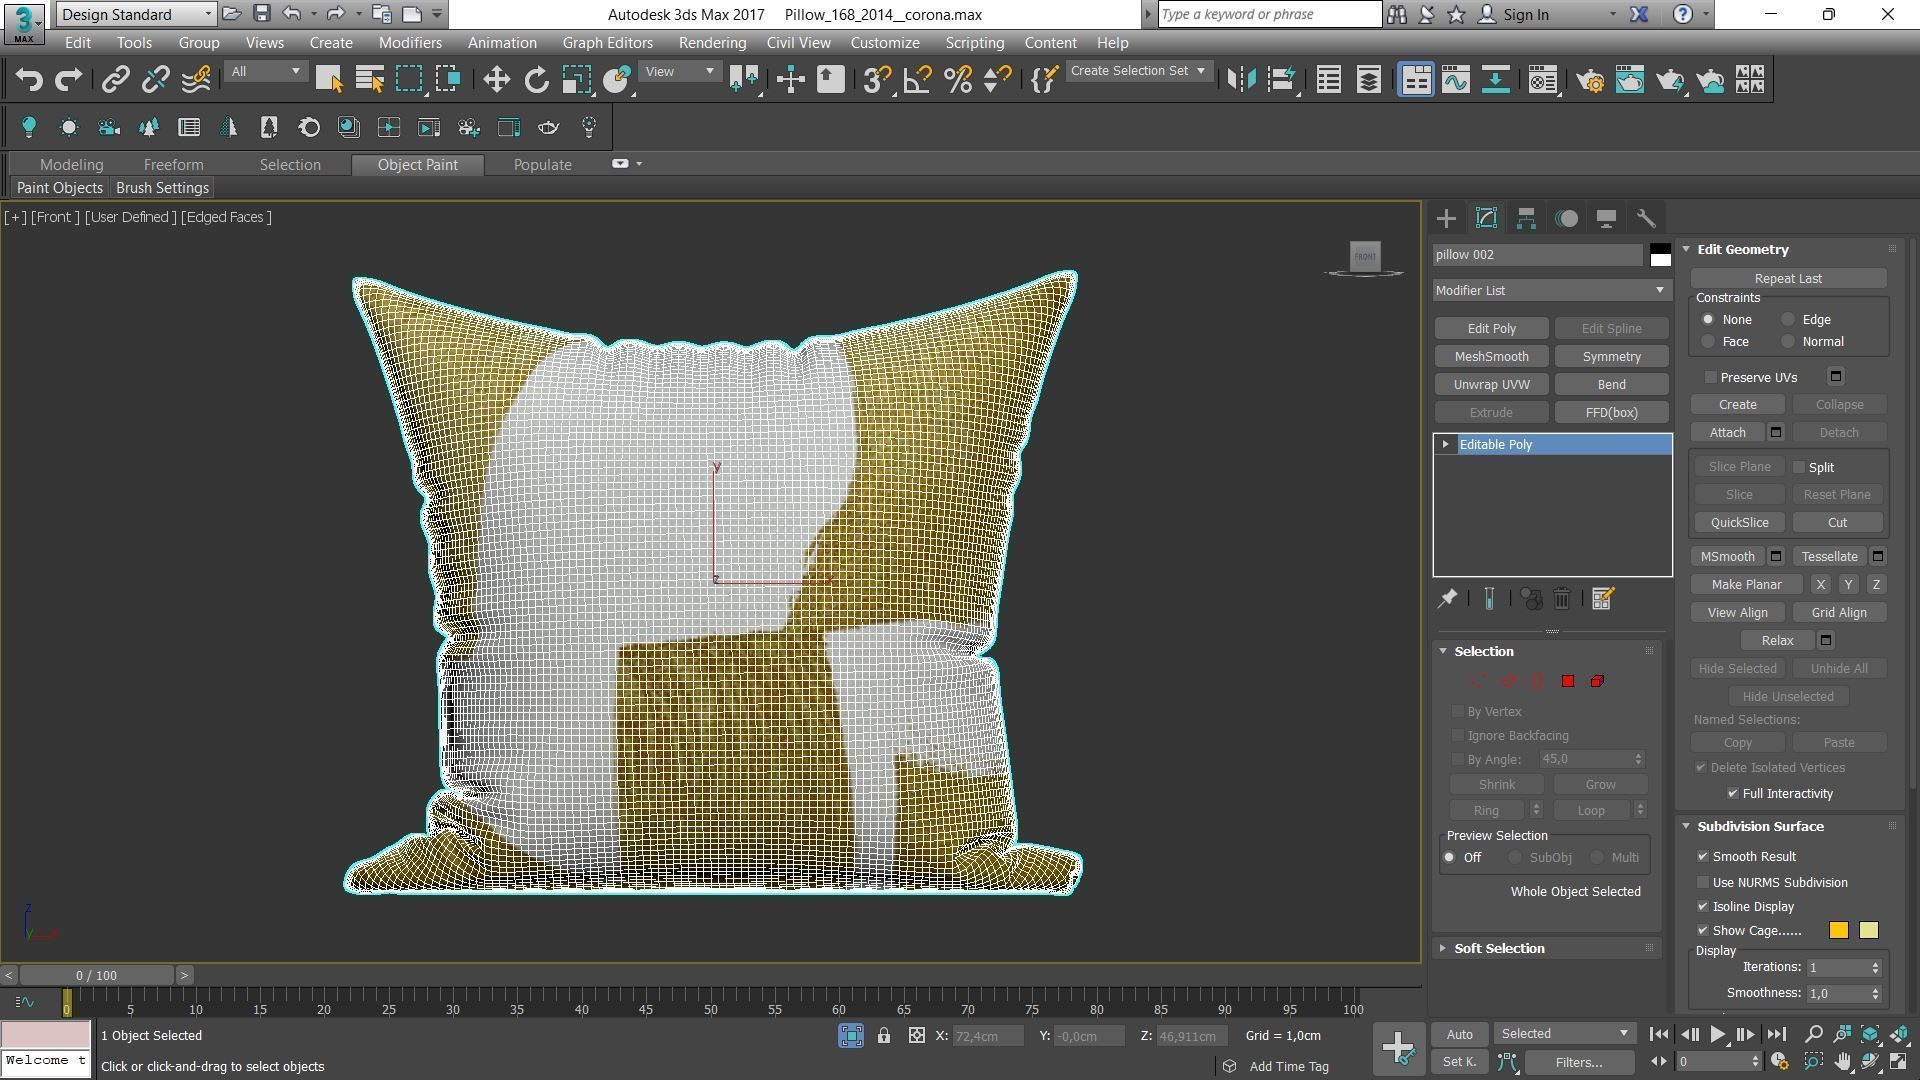The image size is (1920, 1080).
Task: Click the Unwrap UVW modifier button
Action: click(1491, 384)
